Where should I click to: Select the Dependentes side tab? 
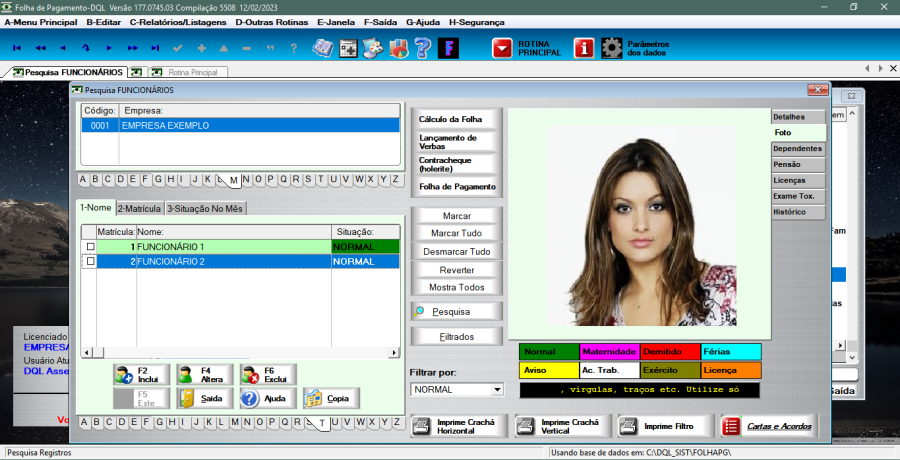pyautogui.click(x=797, y=148)
